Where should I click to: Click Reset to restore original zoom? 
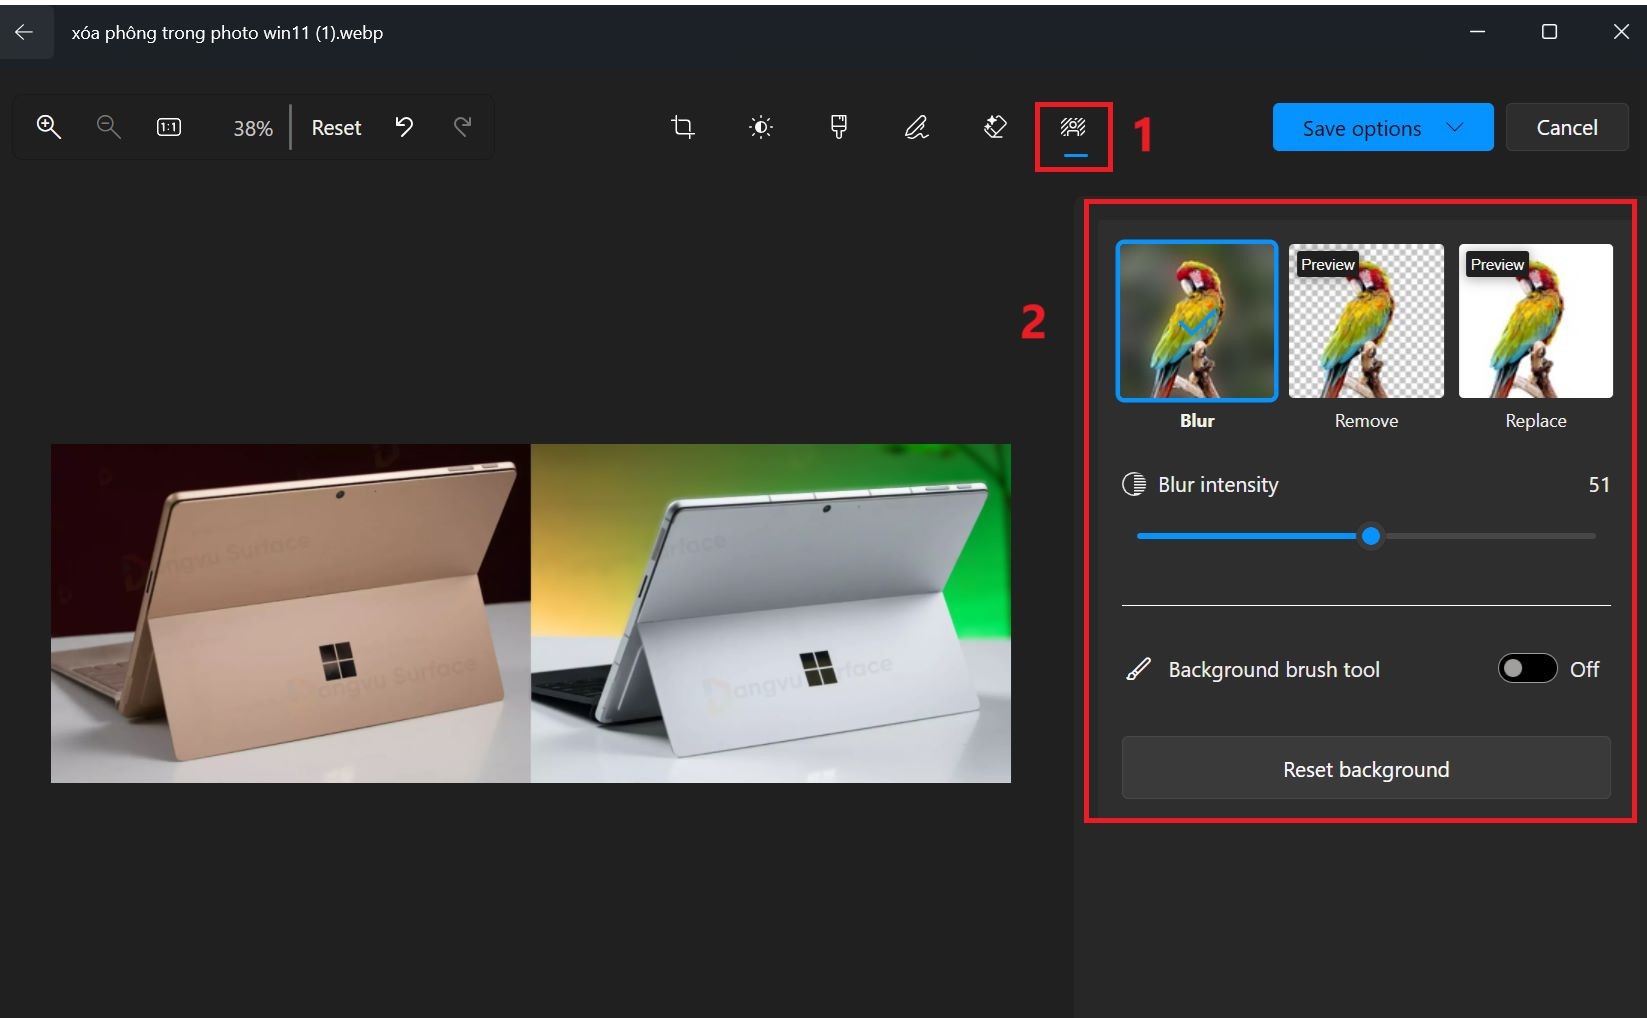pyautogui.click(x=336, y=127)
